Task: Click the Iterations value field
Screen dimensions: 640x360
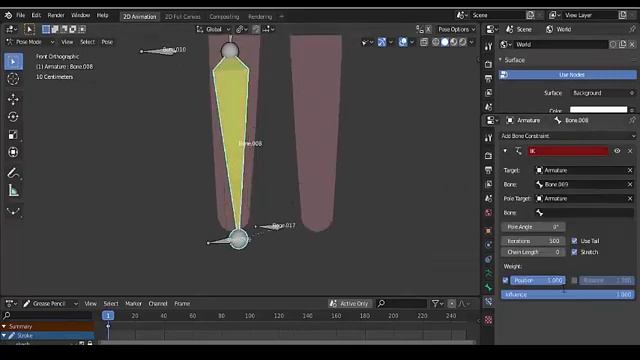Action: (x=533, y=241)
